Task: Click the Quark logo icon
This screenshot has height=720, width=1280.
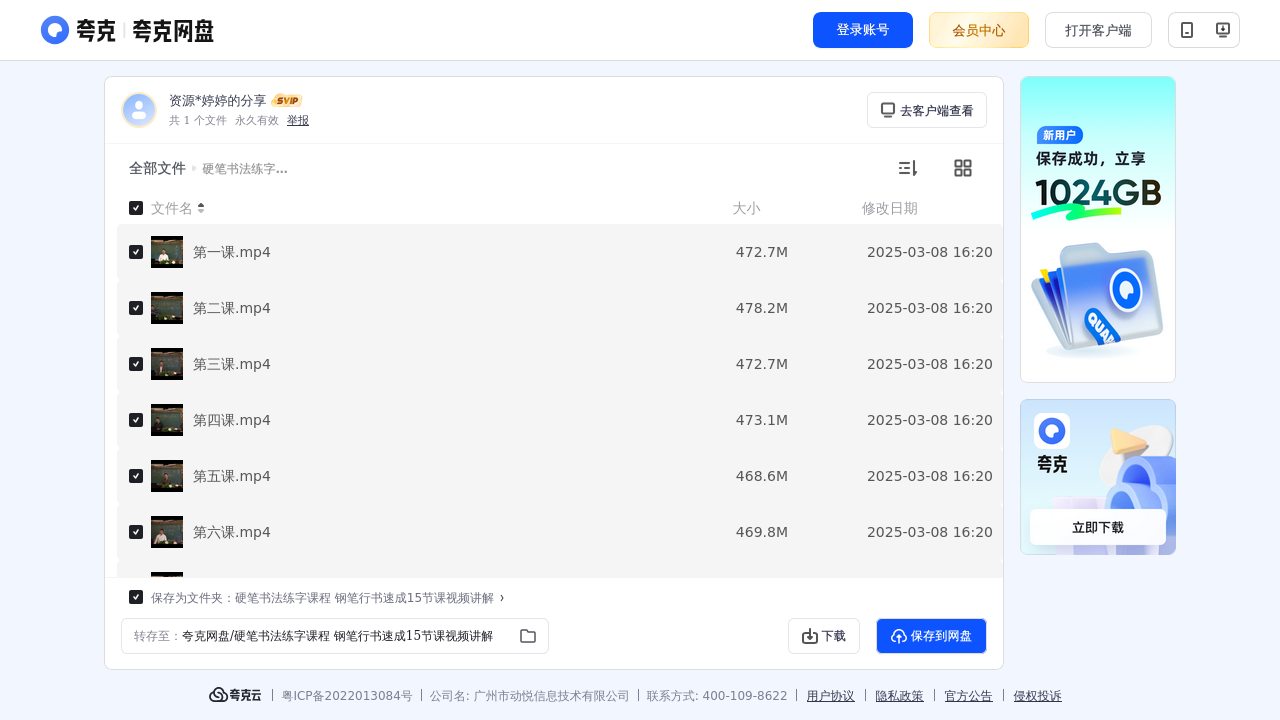Action: 55,30
